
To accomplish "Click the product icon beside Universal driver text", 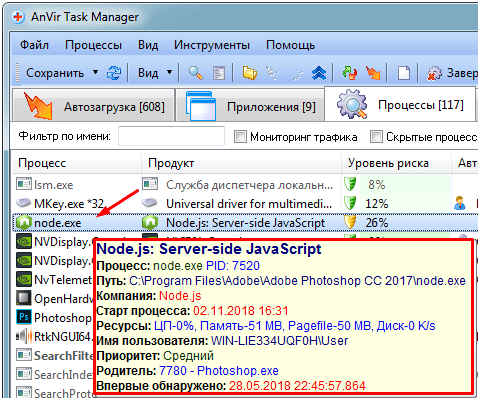I will click(x=150, y=203).
